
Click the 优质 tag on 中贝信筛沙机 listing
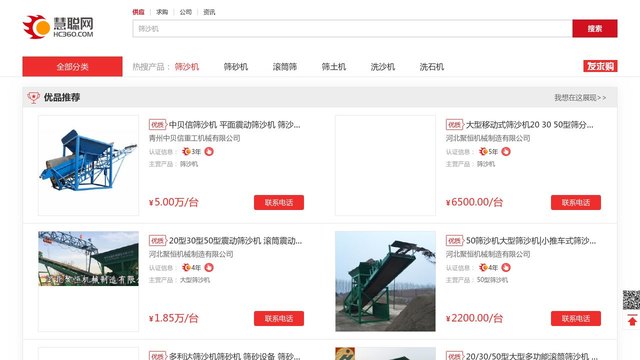158,124
